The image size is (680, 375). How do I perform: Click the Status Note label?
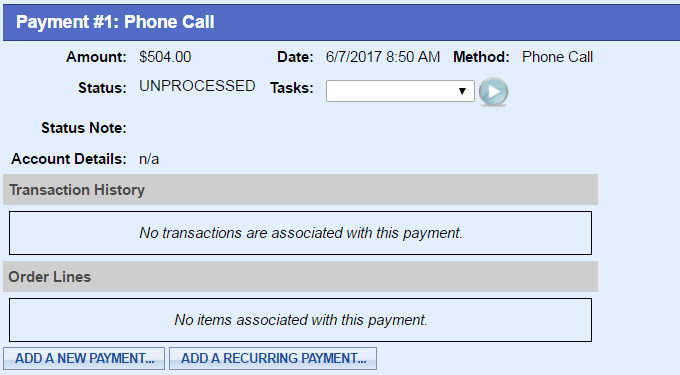(x=84, y=128)
